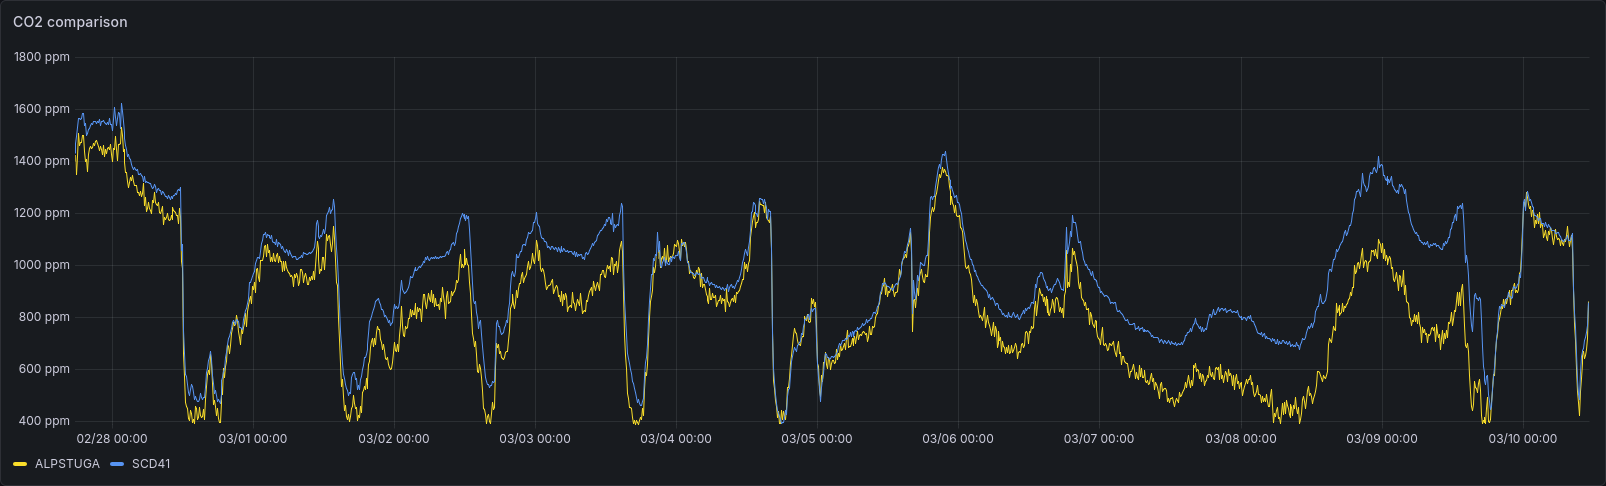Click the 03/04 00:00 x-axis label

[676, 438]
